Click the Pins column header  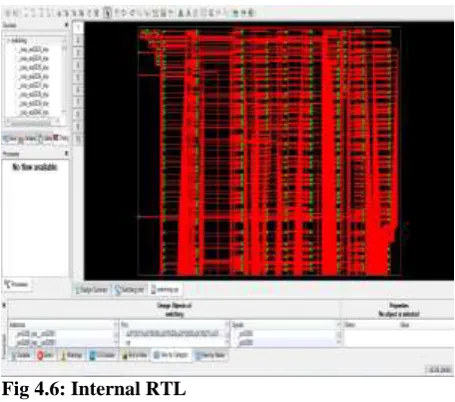tap(173, 325)
